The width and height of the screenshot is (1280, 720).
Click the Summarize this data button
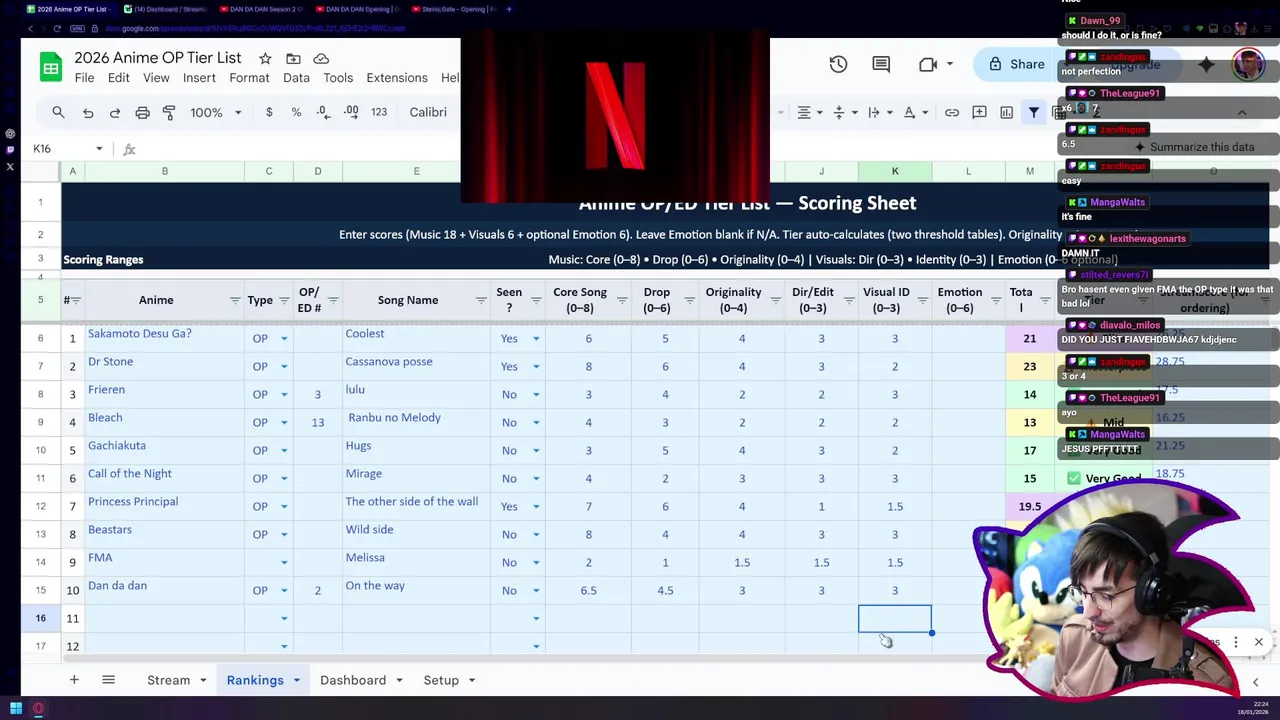(x=1195, y=147)
